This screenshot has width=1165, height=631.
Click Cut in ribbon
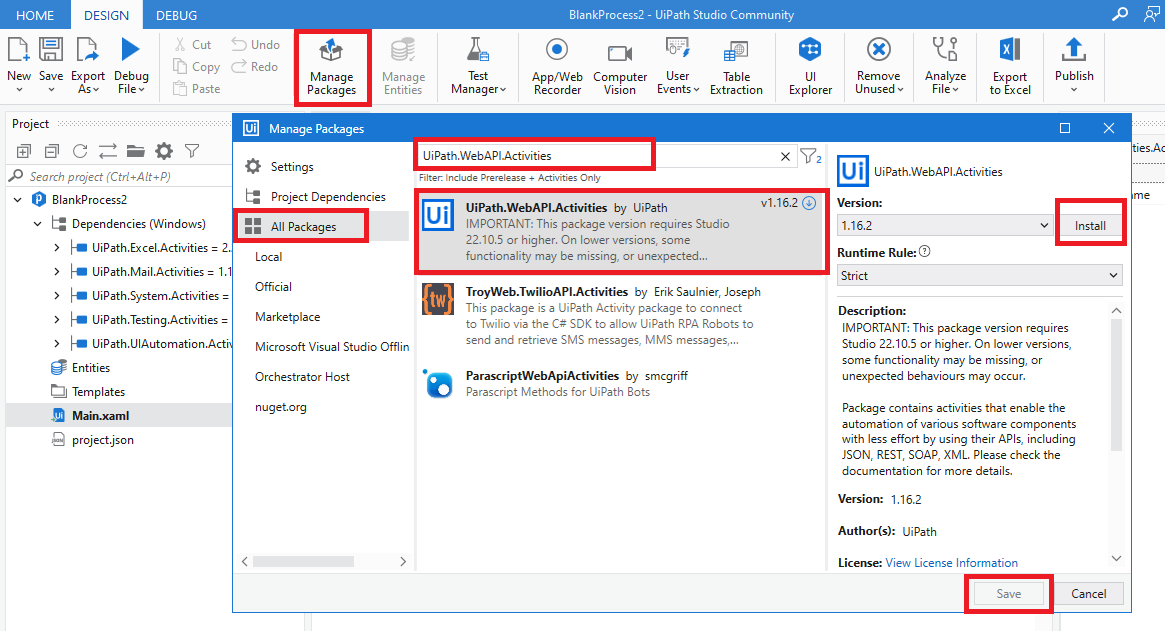193,45
